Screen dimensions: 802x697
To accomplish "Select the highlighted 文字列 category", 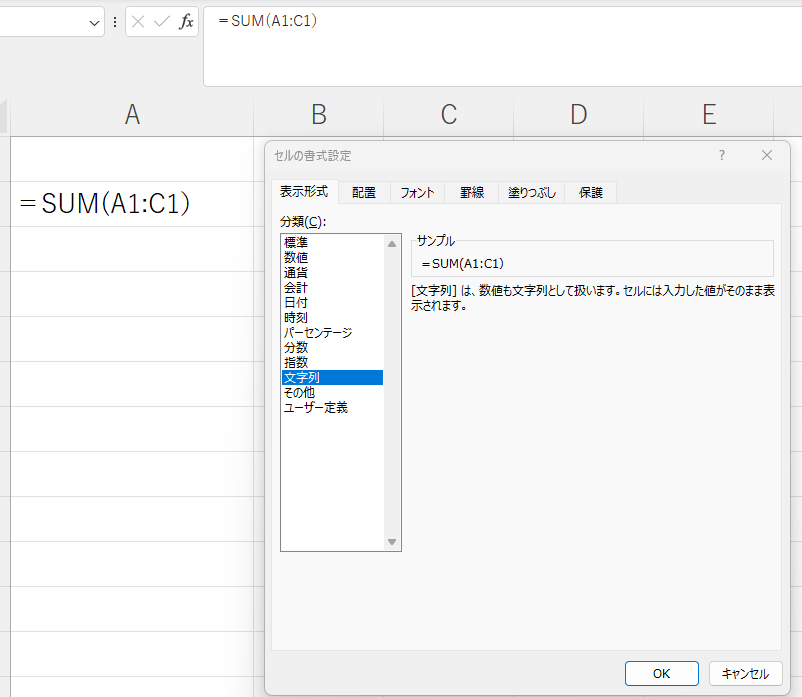I will point(332,377).
